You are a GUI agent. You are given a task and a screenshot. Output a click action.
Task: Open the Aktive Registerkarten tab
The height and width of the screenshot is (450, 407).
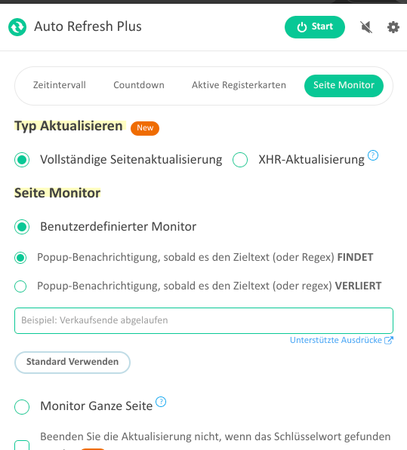(239, 85)
